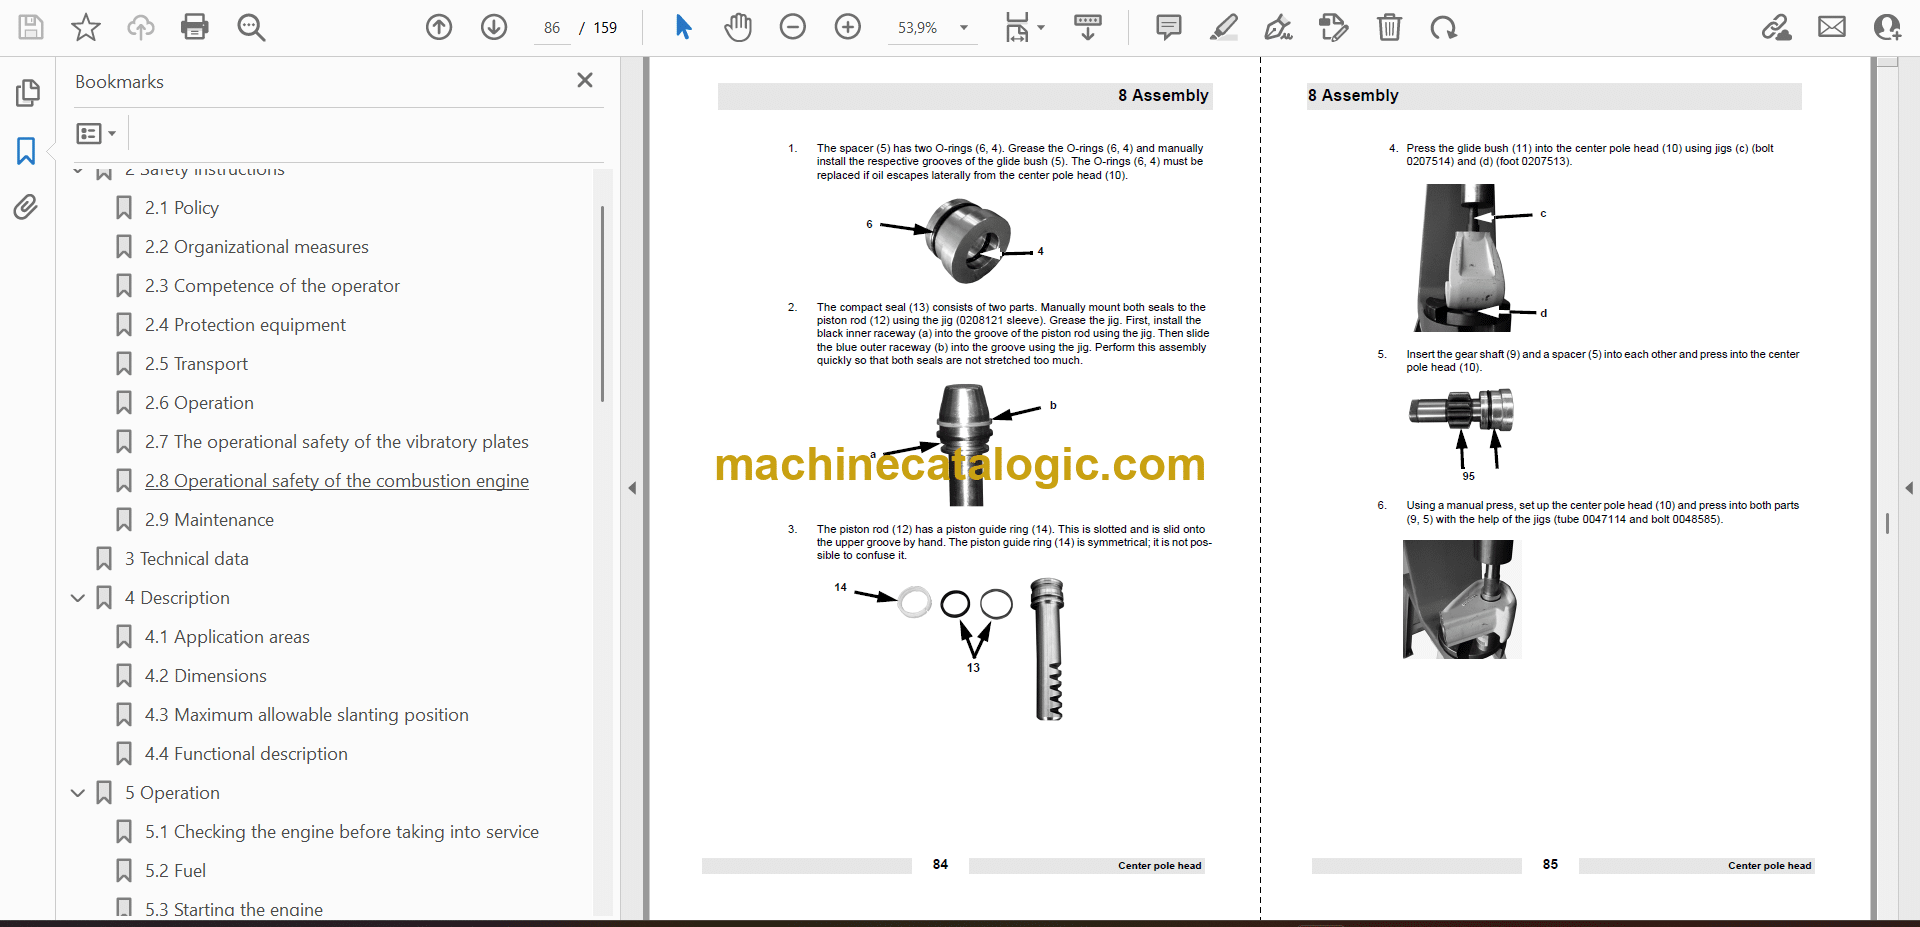The image size is (1920, 927).
Task: Toggle page thumbnails panel
Action: point(27,93)
